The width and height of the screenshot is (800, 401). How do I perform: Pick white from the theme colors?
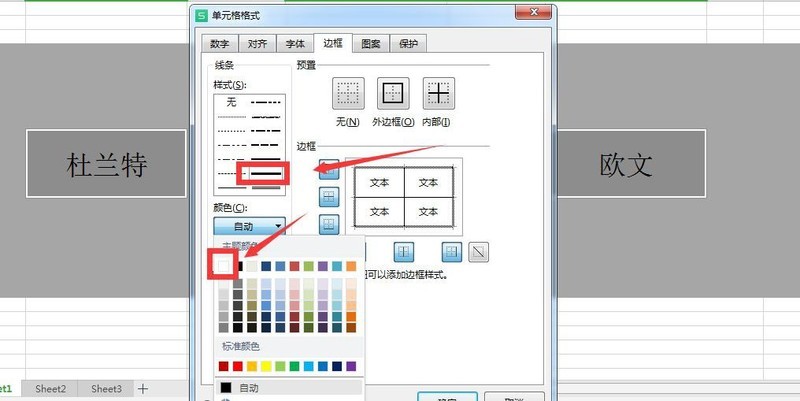(222, 265)
